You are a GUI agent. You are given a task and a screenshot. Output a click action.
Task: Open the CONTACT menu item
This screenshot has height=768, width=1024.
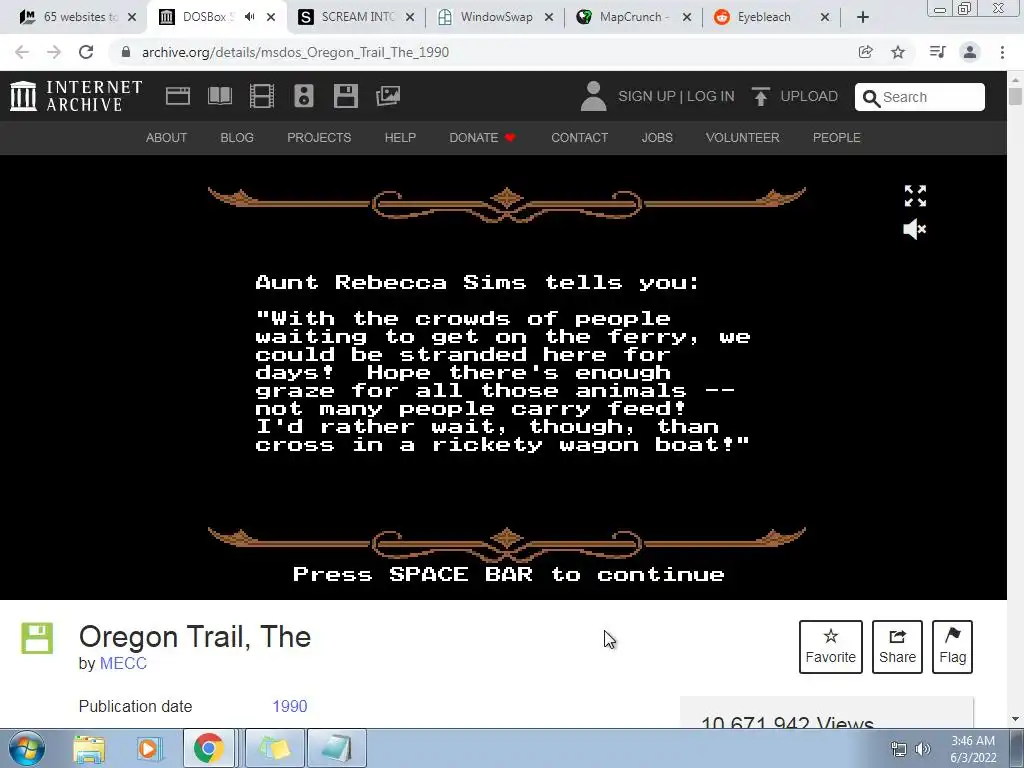pyautogui.click(x=579, y=138)
